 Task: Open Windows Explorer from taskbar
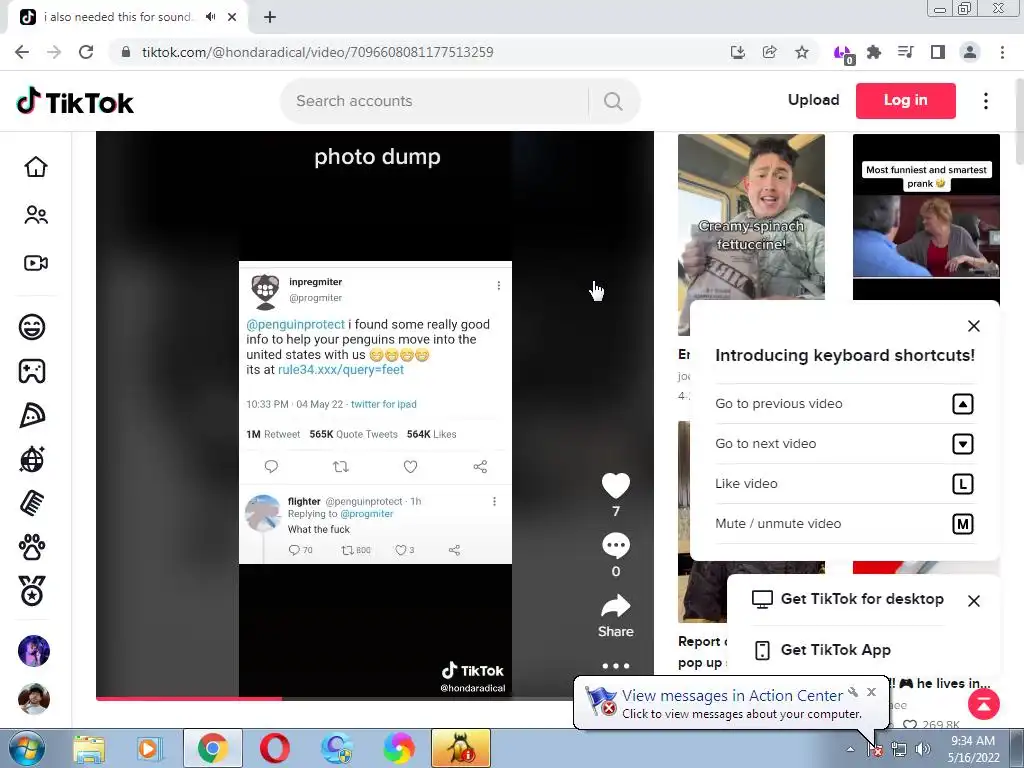coord(89,749)
